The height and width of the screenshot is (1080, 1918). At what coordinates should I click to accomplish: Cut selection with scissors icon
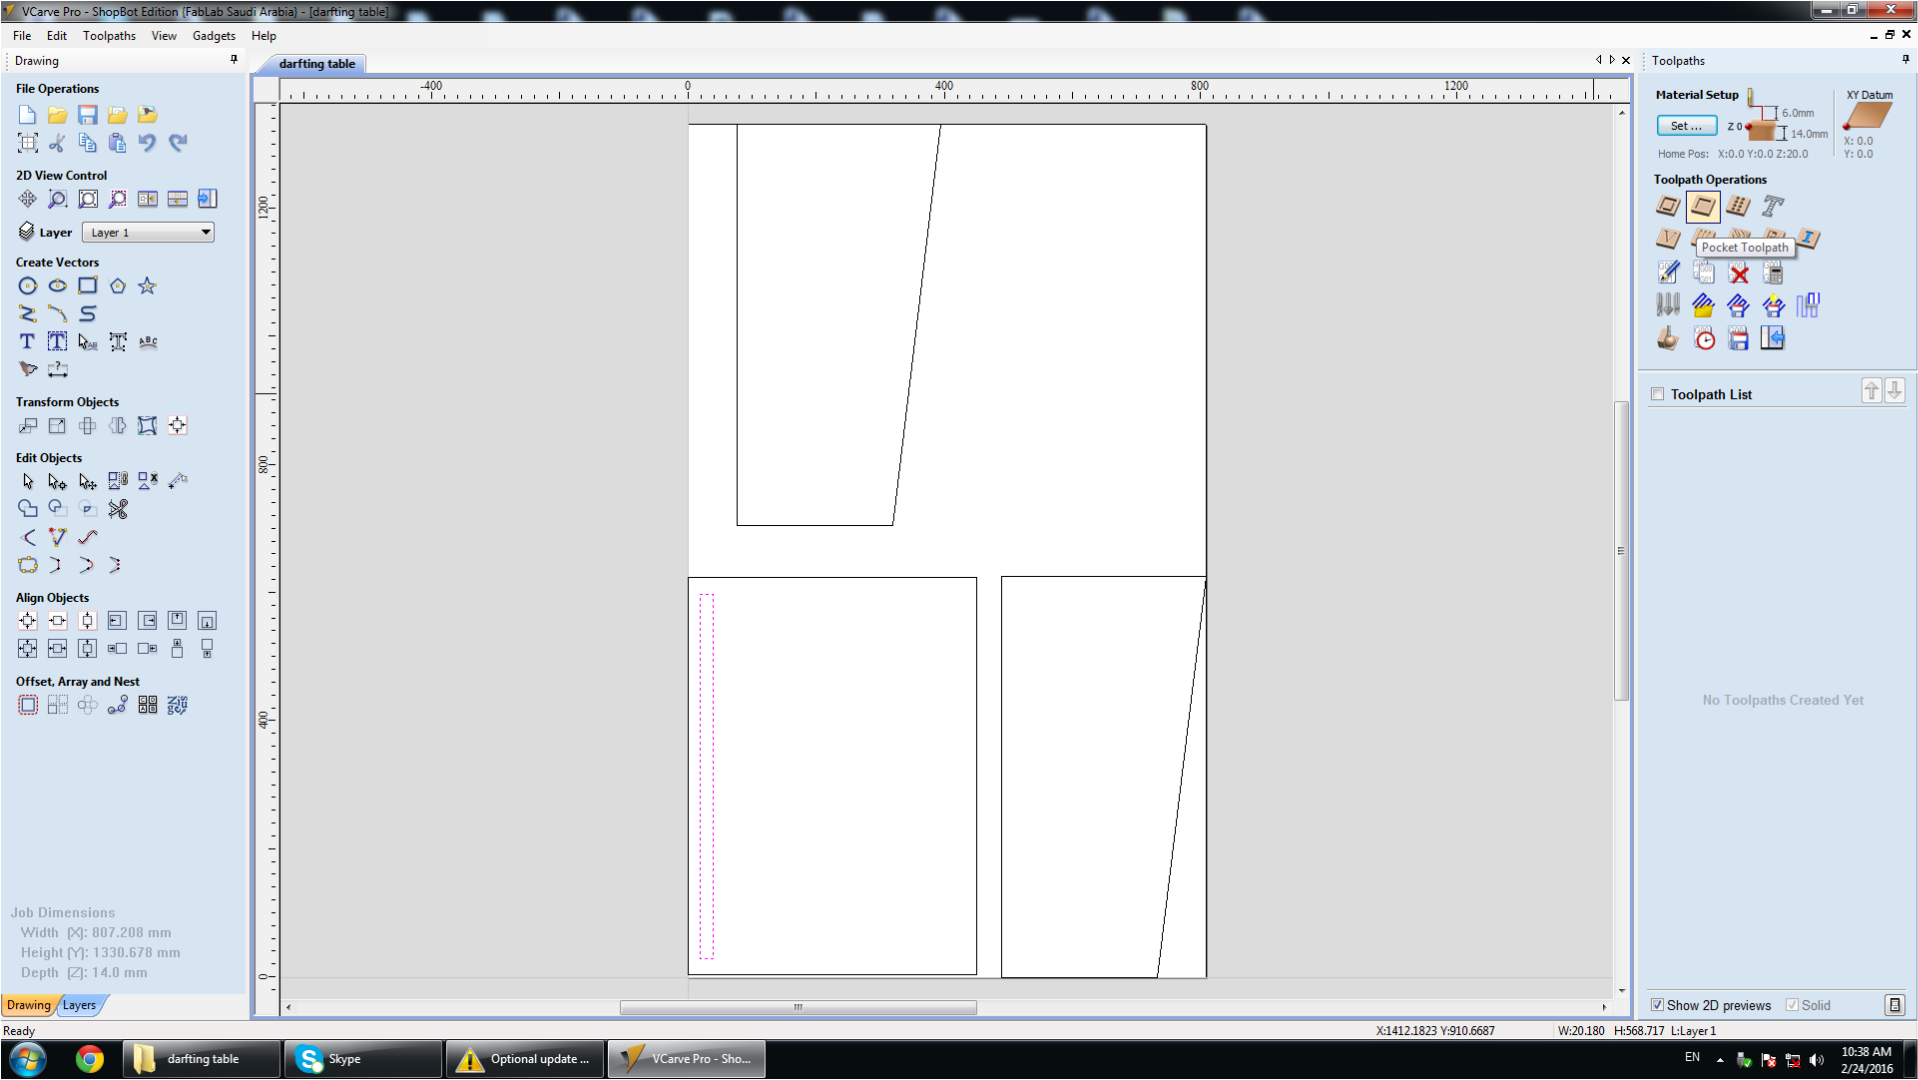[x=58, y=143]
